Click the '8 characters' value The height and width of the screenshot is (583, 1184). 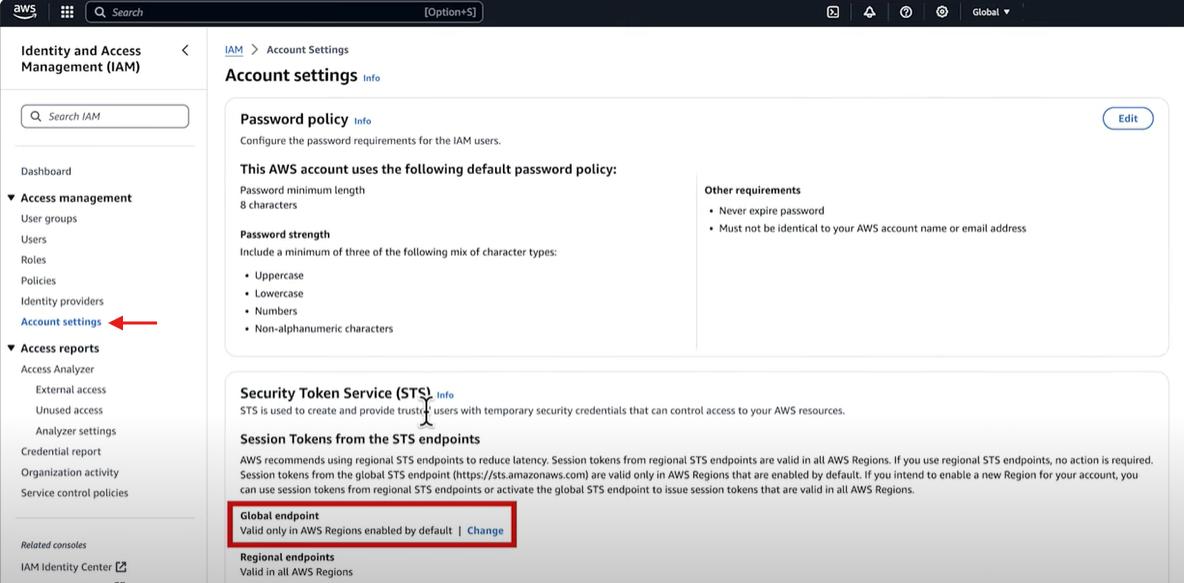[x=269, y=205]
